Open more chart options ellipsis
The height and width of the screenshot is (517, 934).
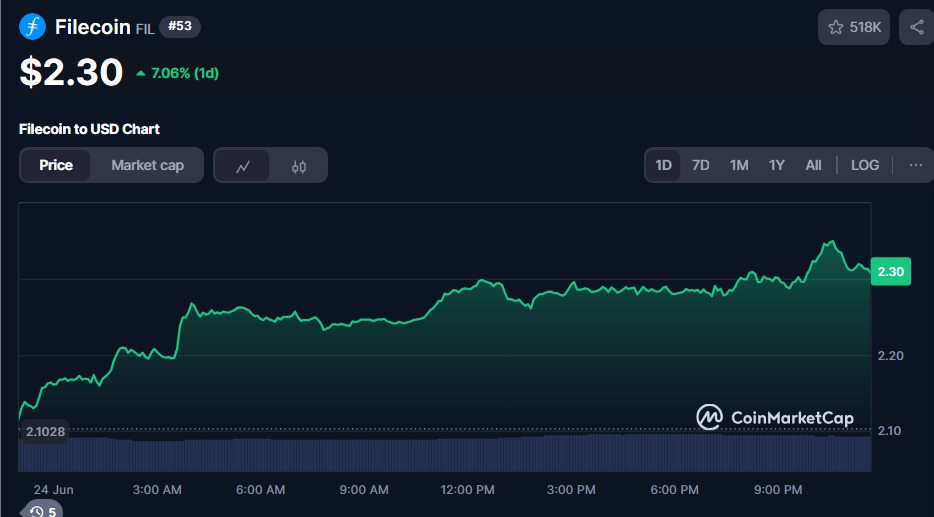[916, 165]
